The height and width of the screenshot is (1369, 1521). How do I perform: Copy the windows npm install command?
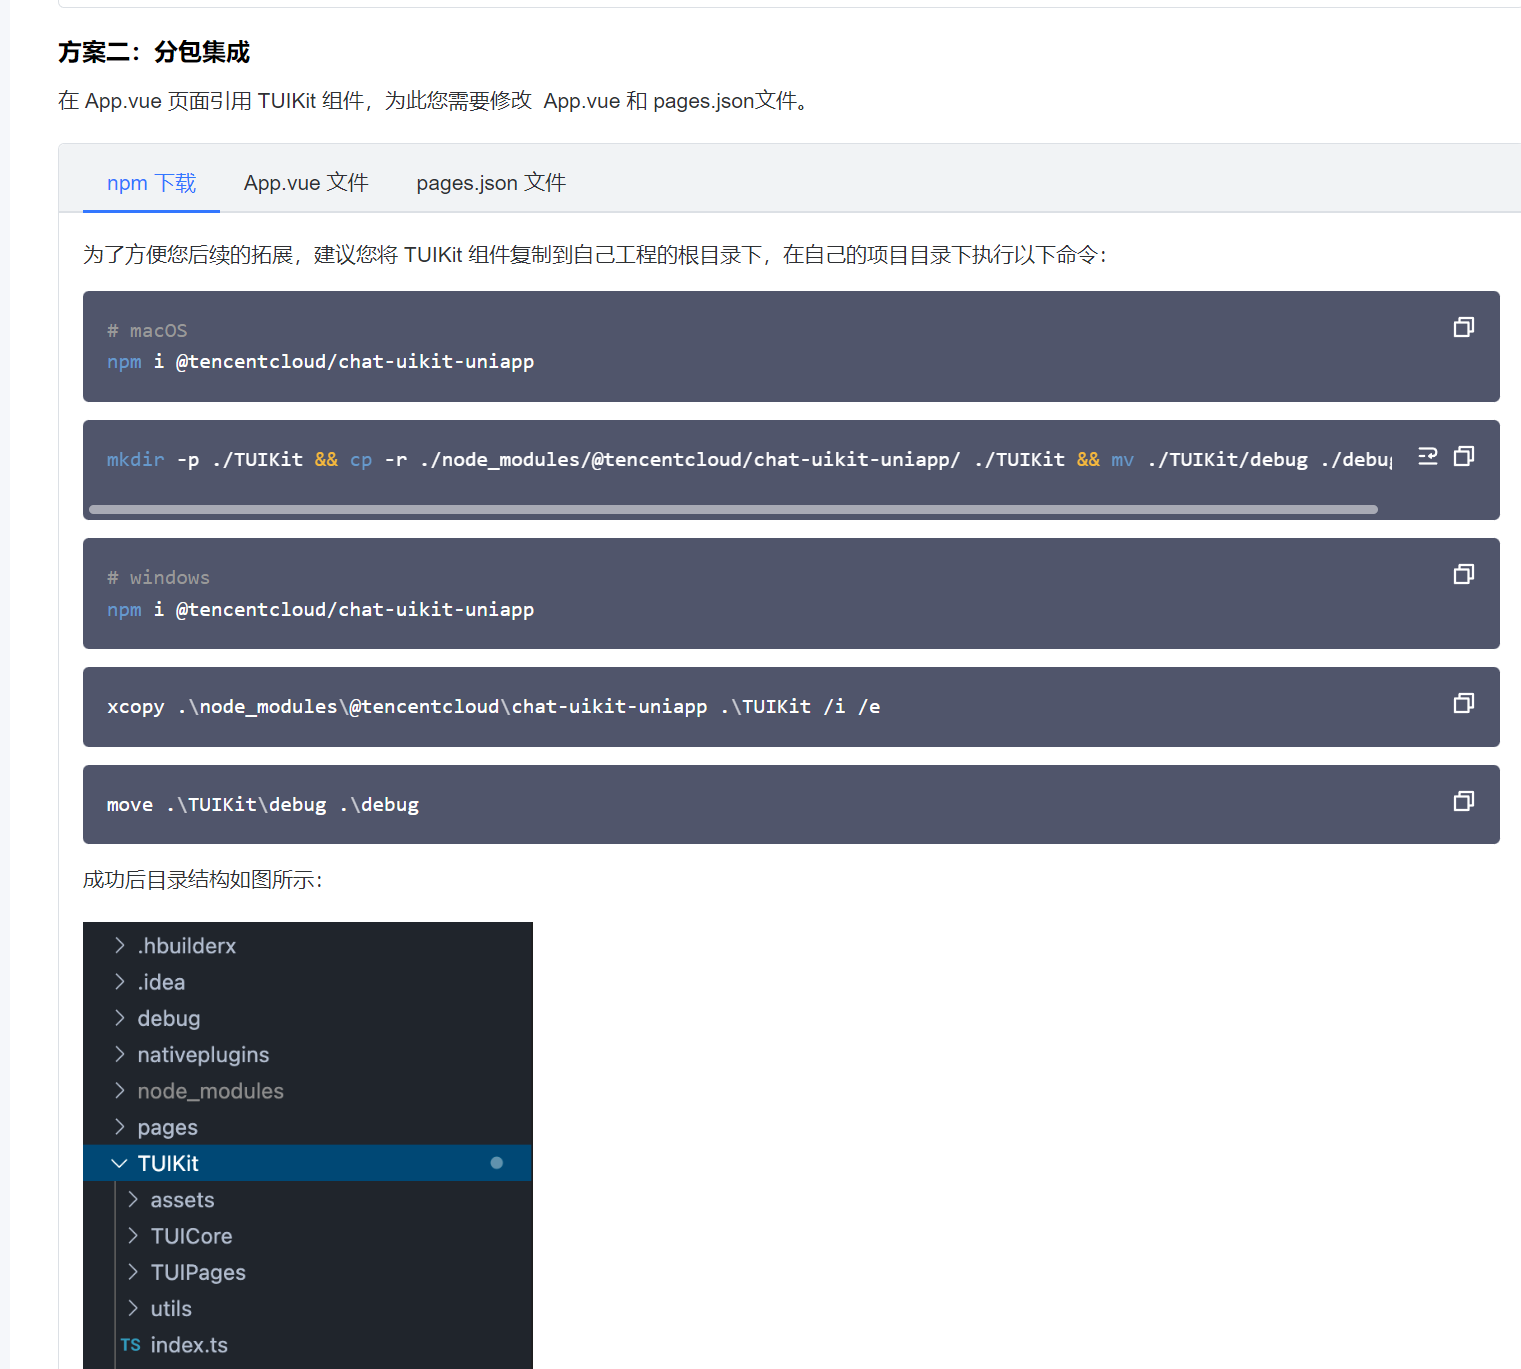tap(1463, 574)
